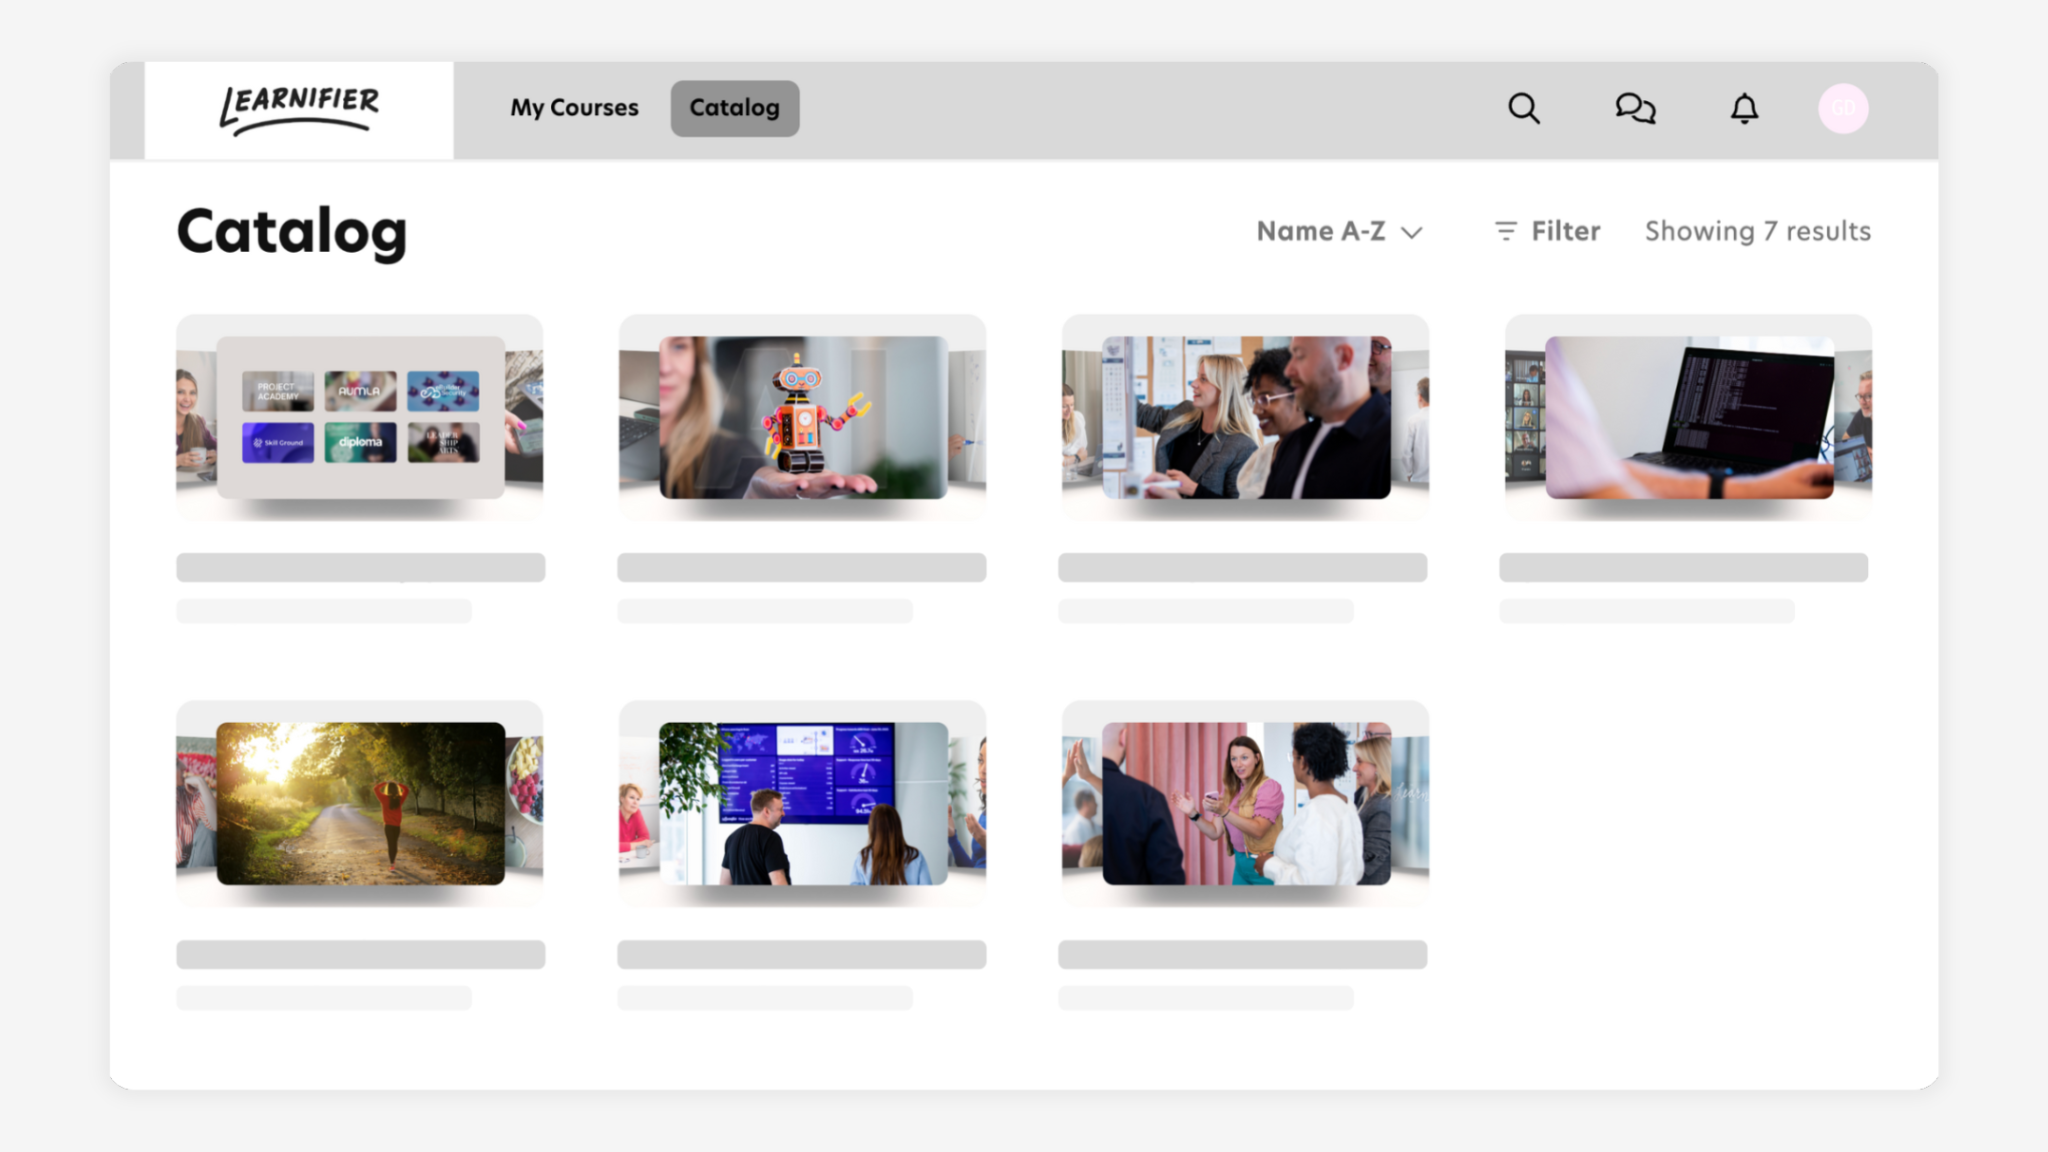Click the search magnifier icon

tap(1523, 108)
